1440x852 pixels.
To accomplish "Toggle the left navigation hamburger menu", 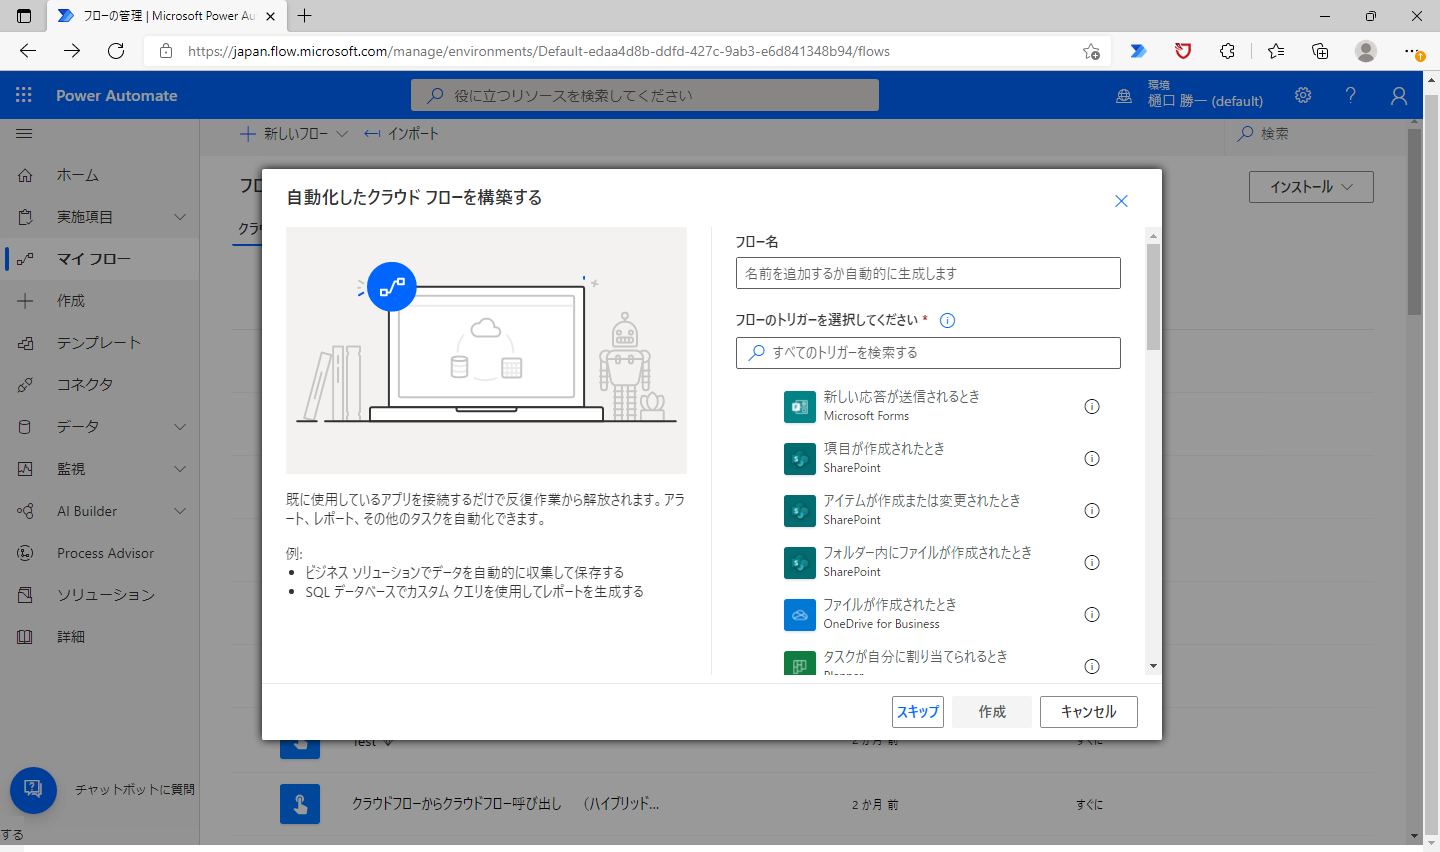I will [x=24, y=133].
